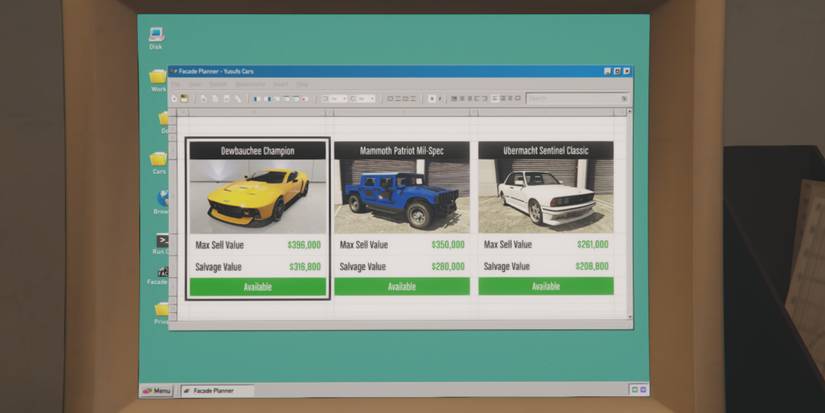Click the Dewbauchee Champion title header

[x=258, y=150]
